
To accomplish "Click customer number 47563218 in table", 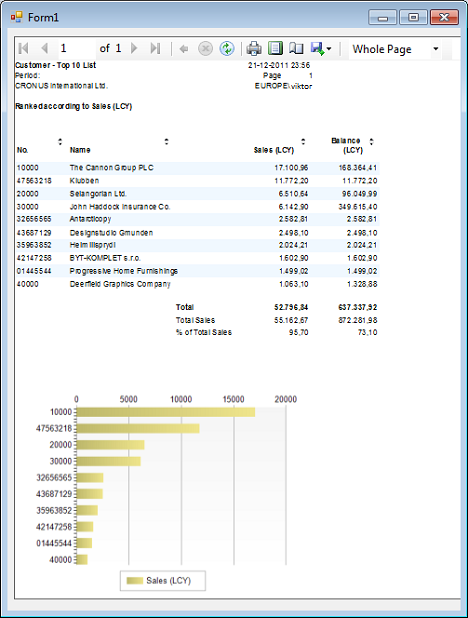I will click(34, 181).
